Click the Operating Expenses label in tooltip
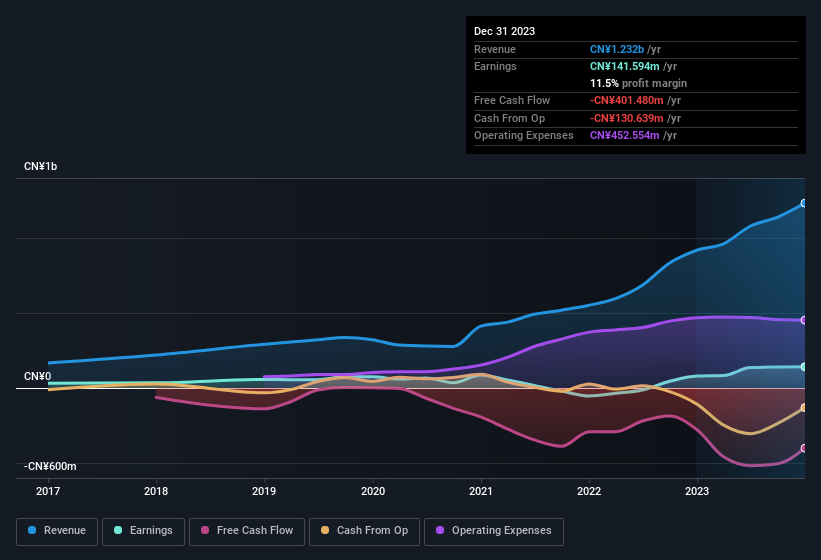Viewport: 821px width, 560px height. [x=524, y=136]
